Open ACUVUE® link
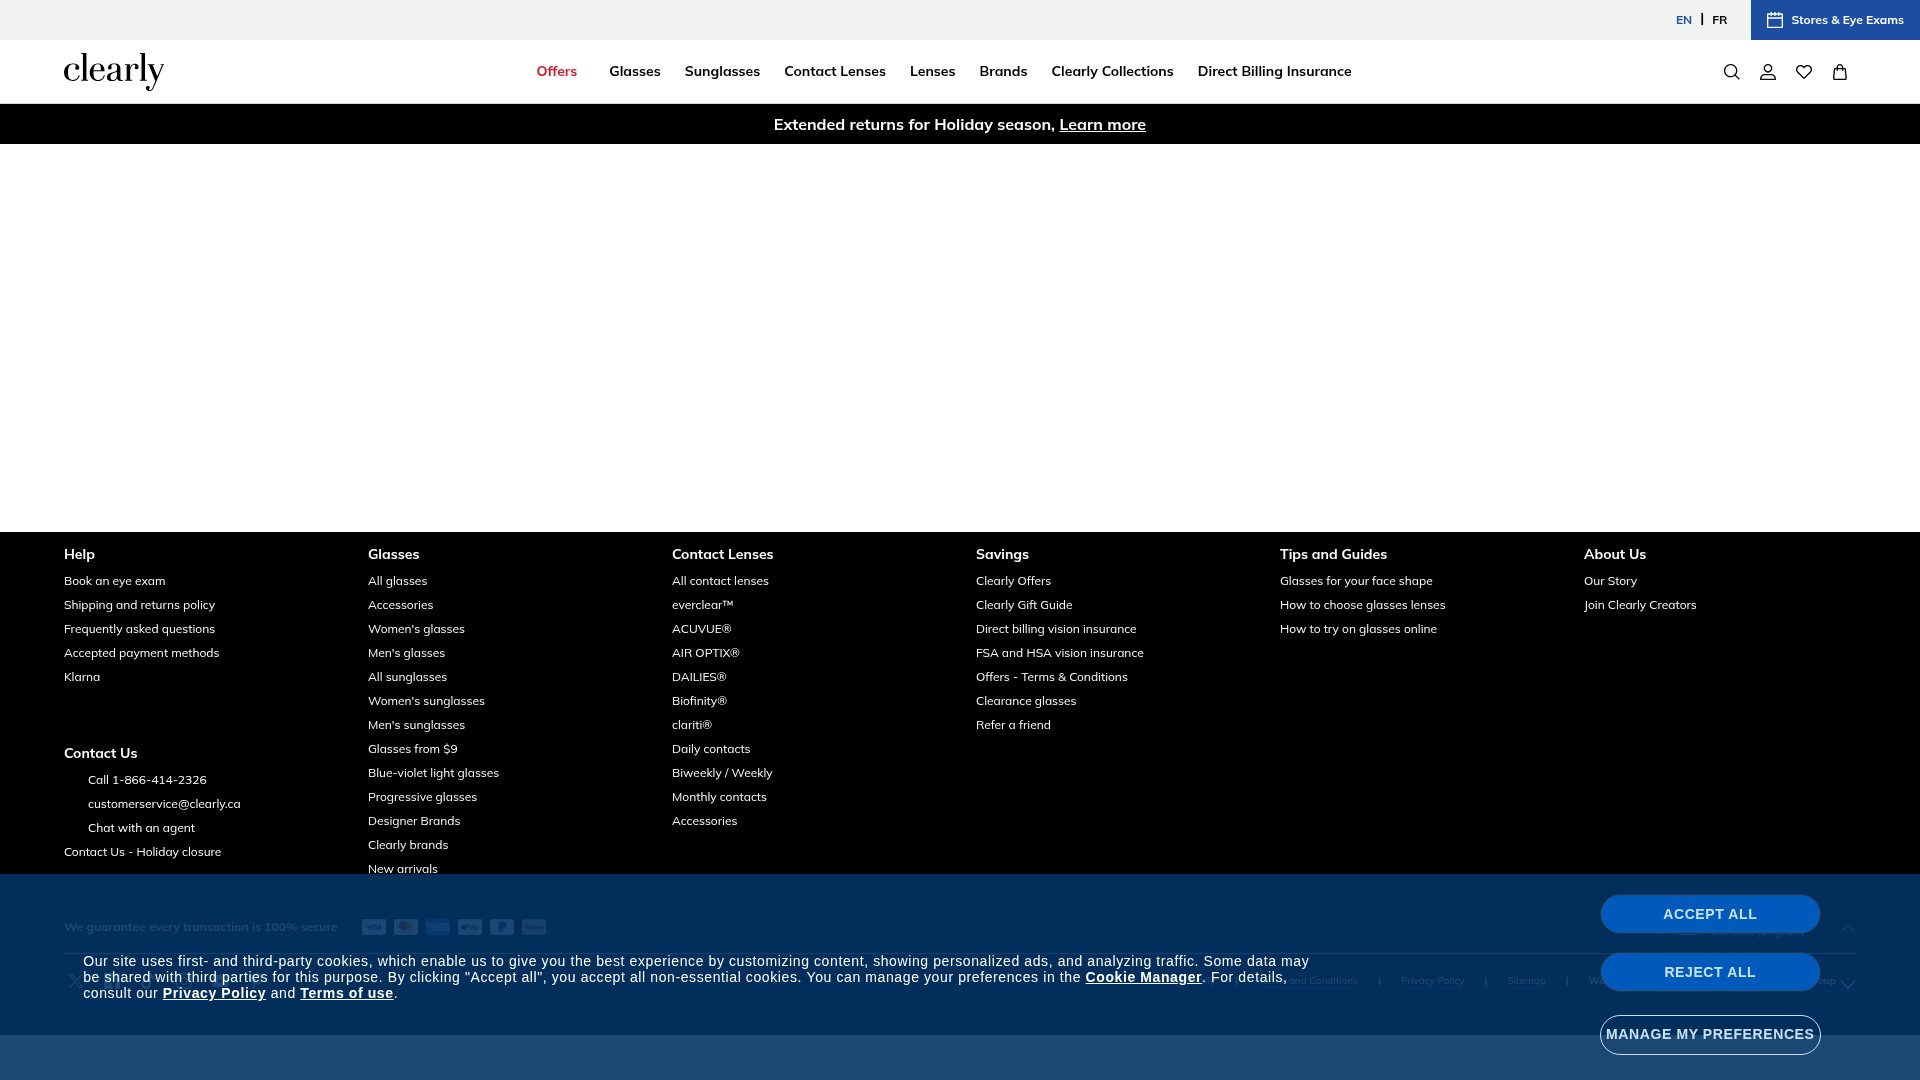 click(702, 629)
